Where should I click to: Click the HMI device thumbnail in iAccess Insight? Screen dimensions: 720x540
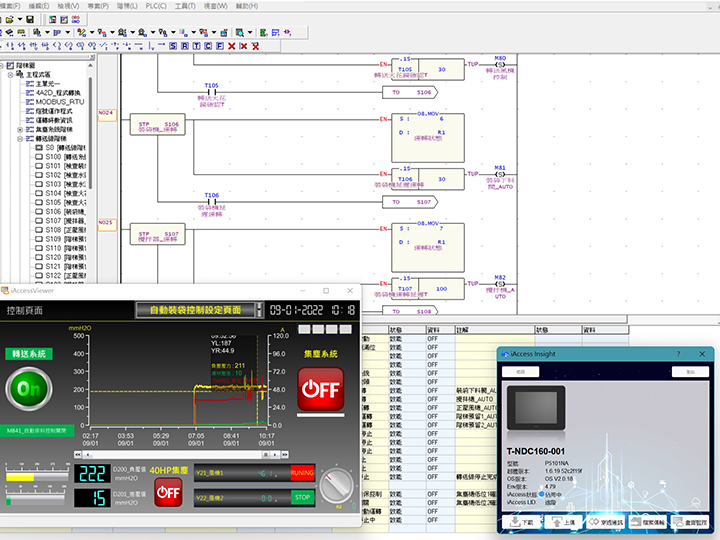pos(536,408)
